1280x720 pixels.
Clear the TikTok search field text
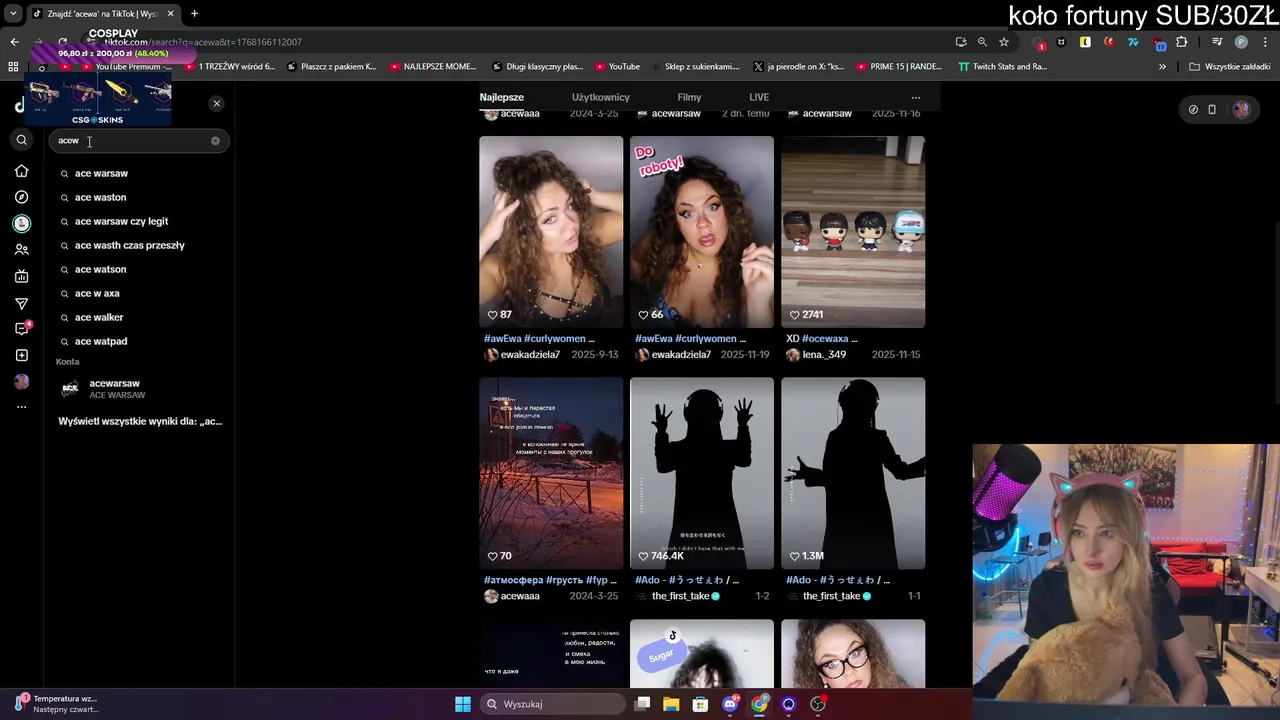point(215,141)
